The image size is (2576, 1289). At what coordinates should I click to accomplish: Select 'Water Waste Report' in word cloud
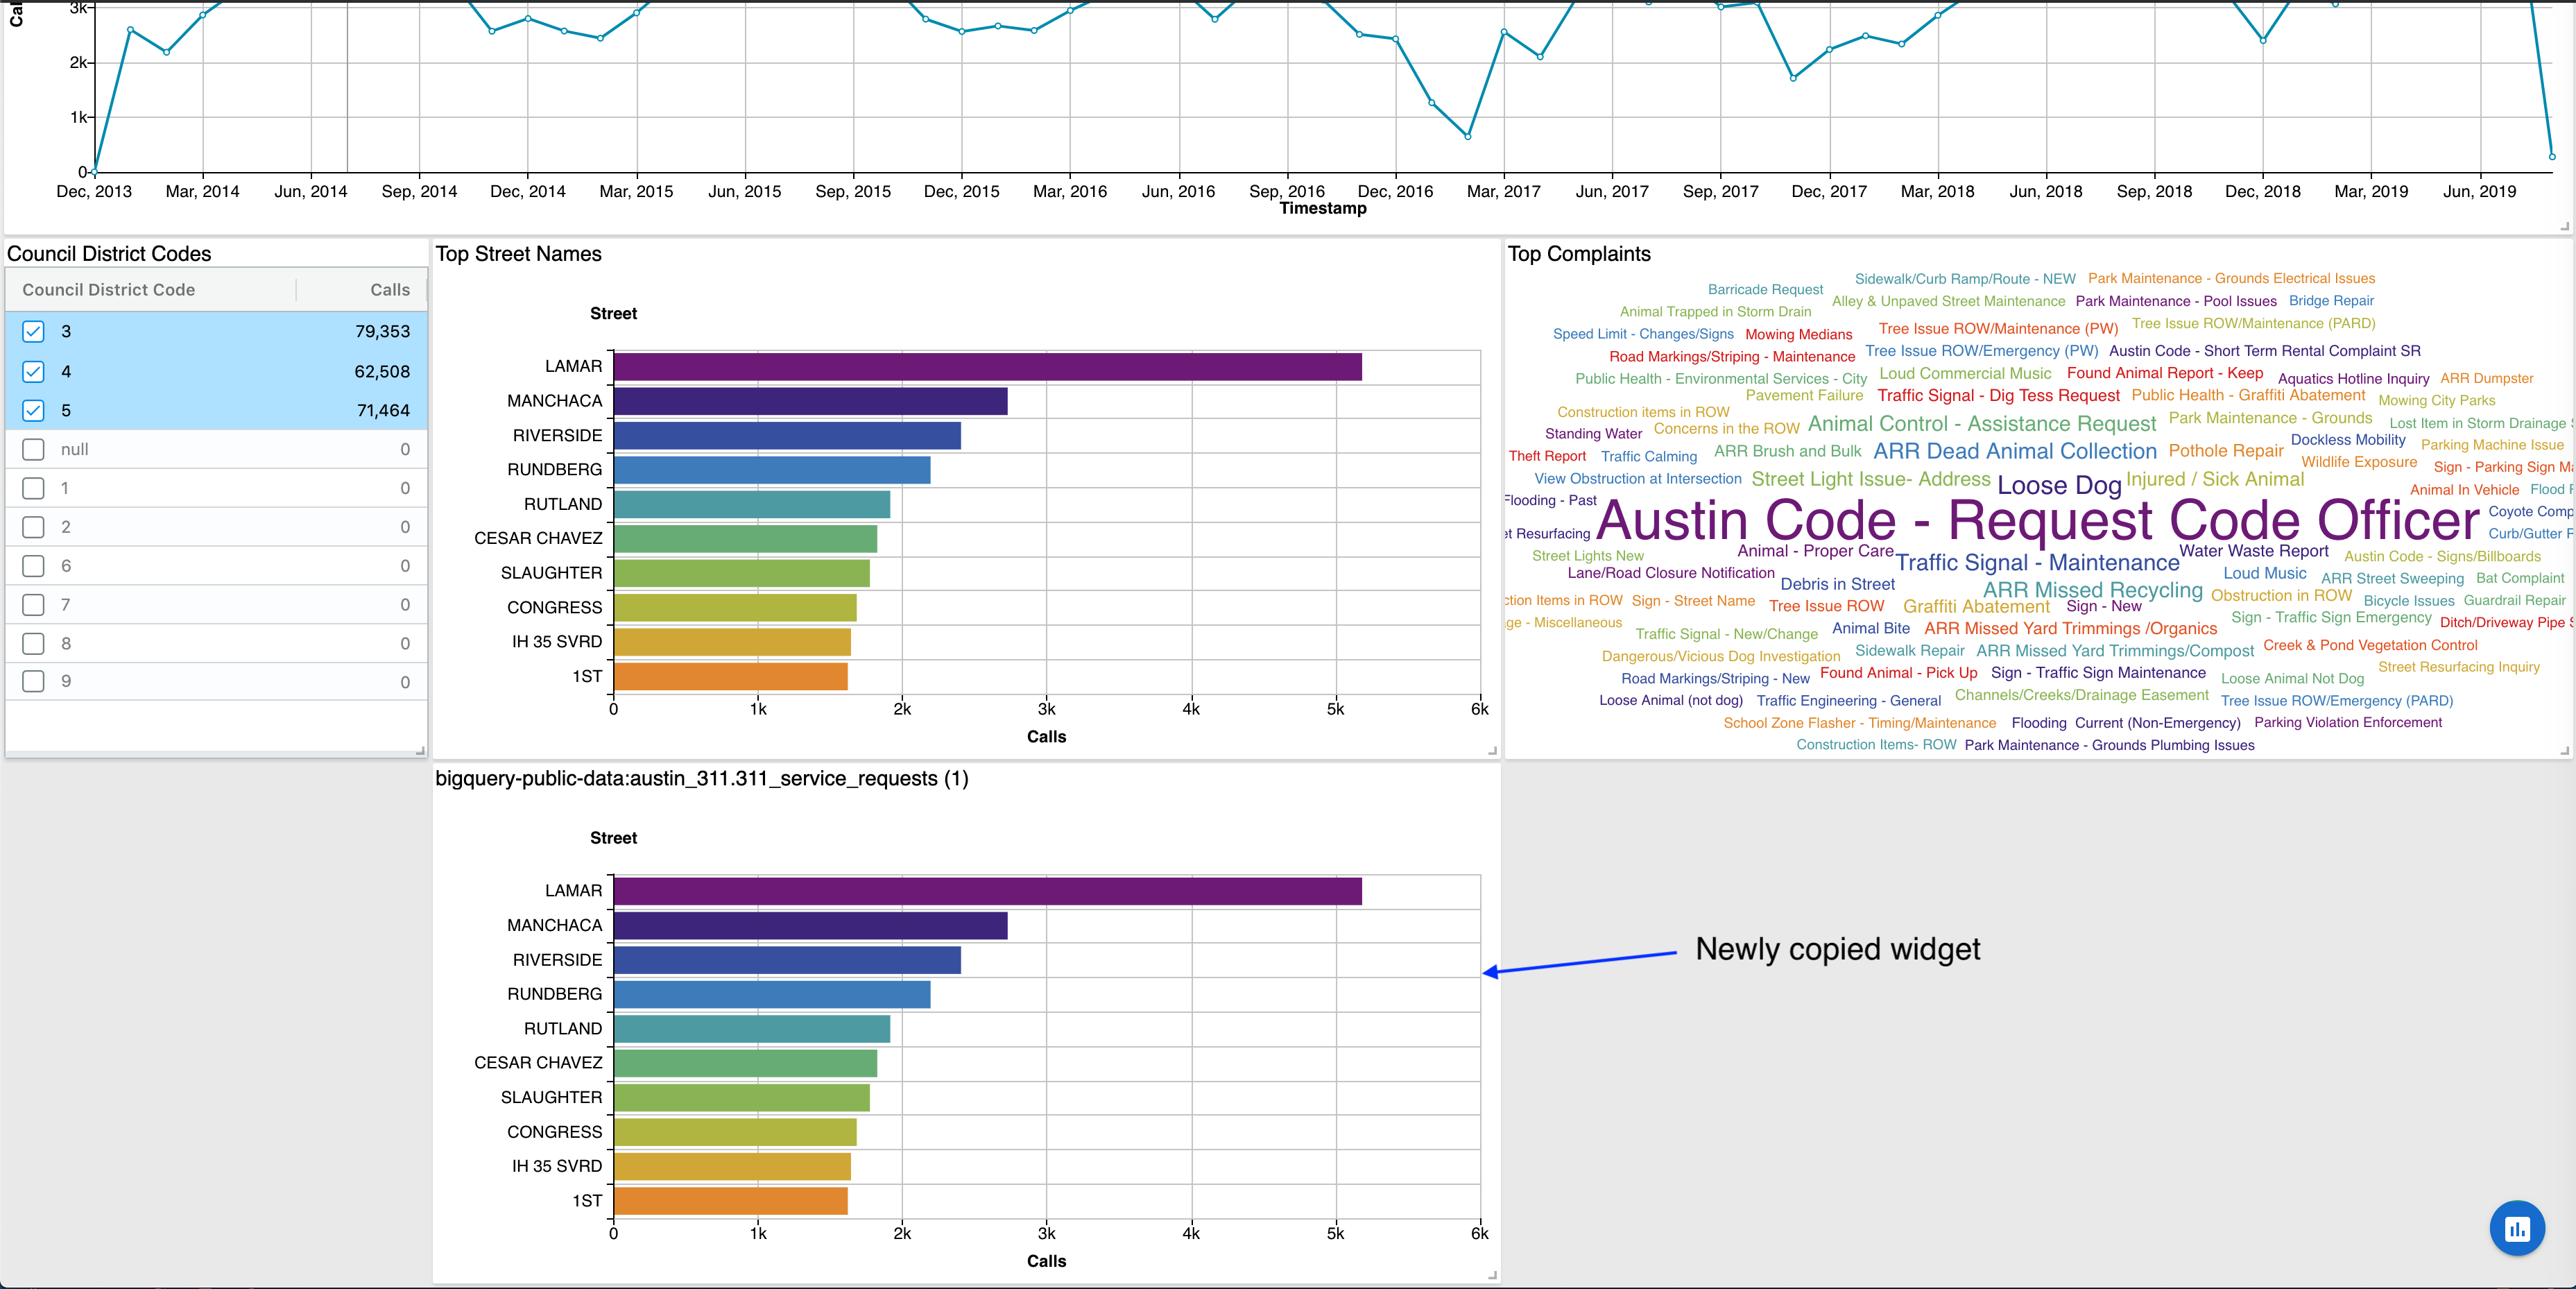point(2254,551)
